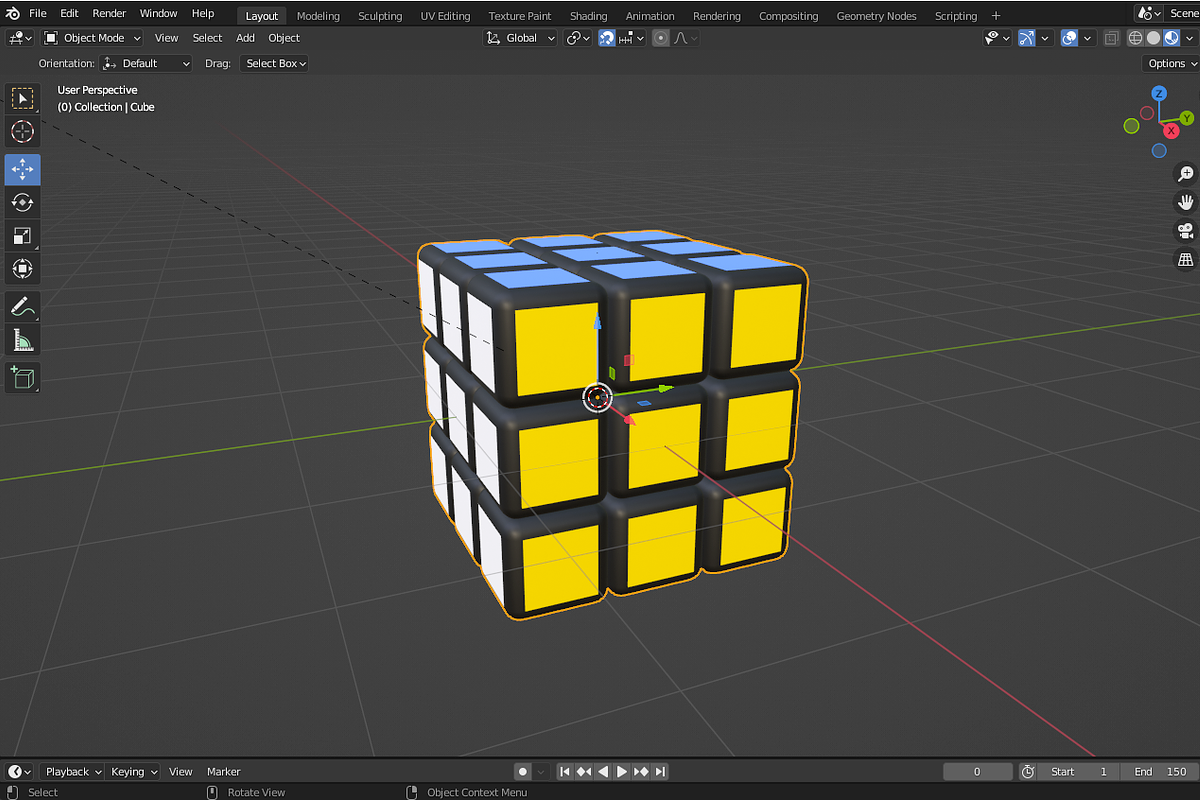
Task: Open the snapping options dropdown
Action: (x=630, y=38)
